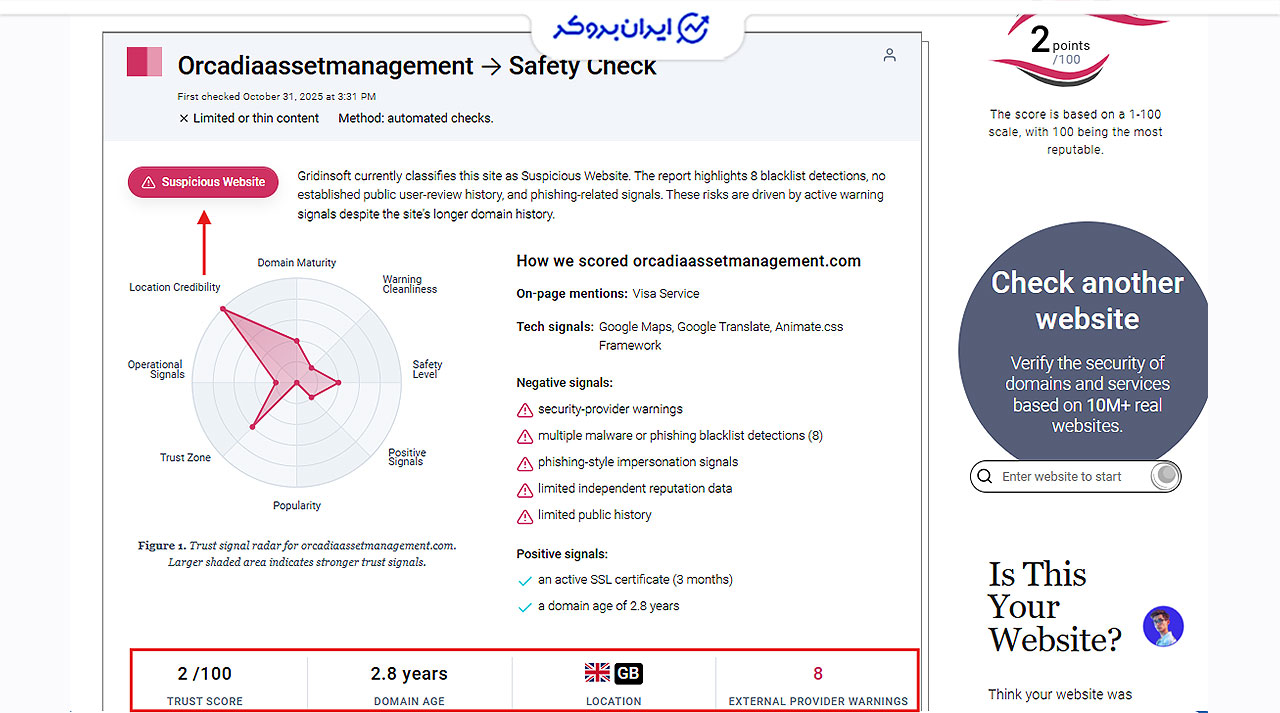Click the pink square logo beside Orcadiaassetmanagement
The image size is (1280, 713).
coord(144,62)
